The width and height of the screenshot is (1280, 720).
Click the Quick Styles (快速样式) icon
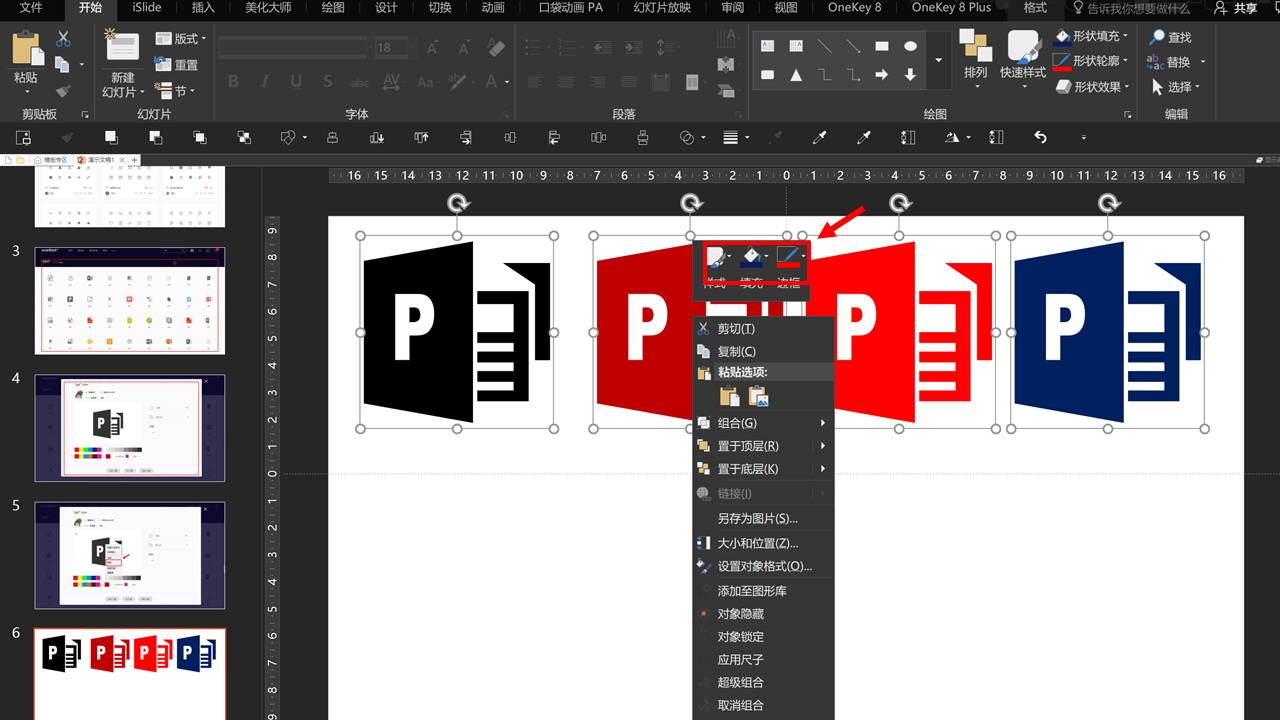[x=1023, y=47]
